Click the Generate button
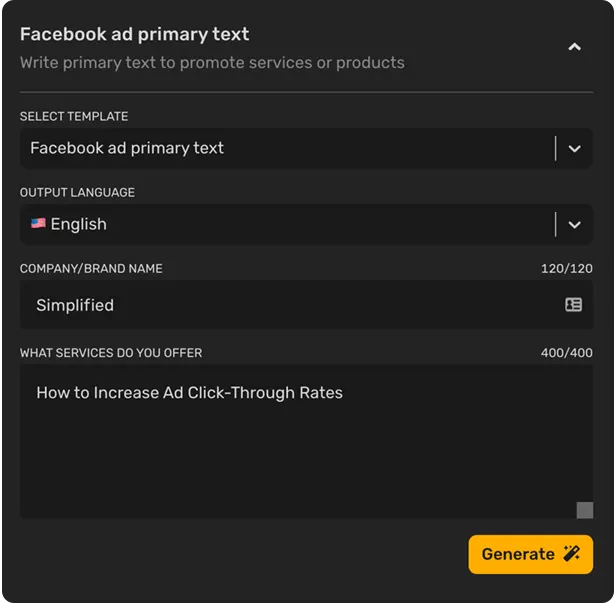The image size is (616, 606). [531, 554]
